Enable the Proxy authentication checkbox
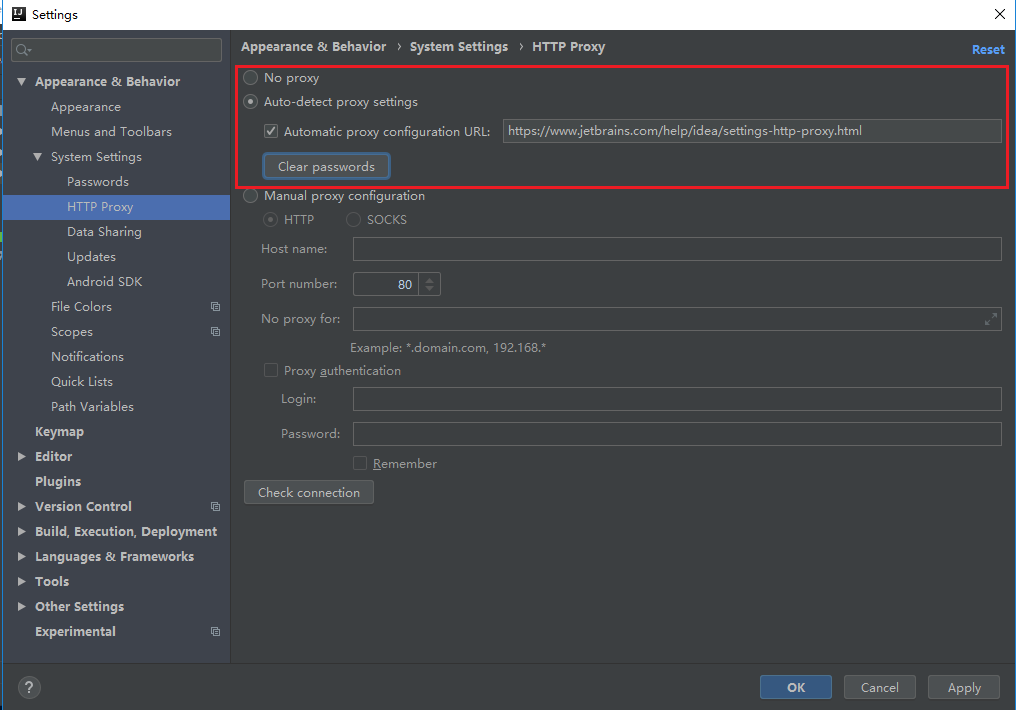Image resolution: width=1016 pixels, height=710 pixels. (x=271, y=370)
